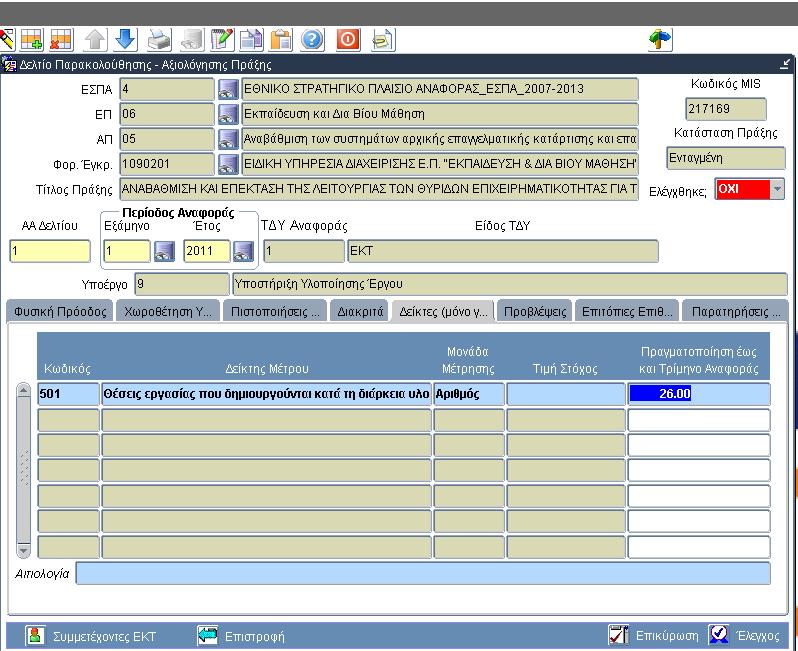
Task: Click the Εξάμηνο input field
Action: (127, 251)
